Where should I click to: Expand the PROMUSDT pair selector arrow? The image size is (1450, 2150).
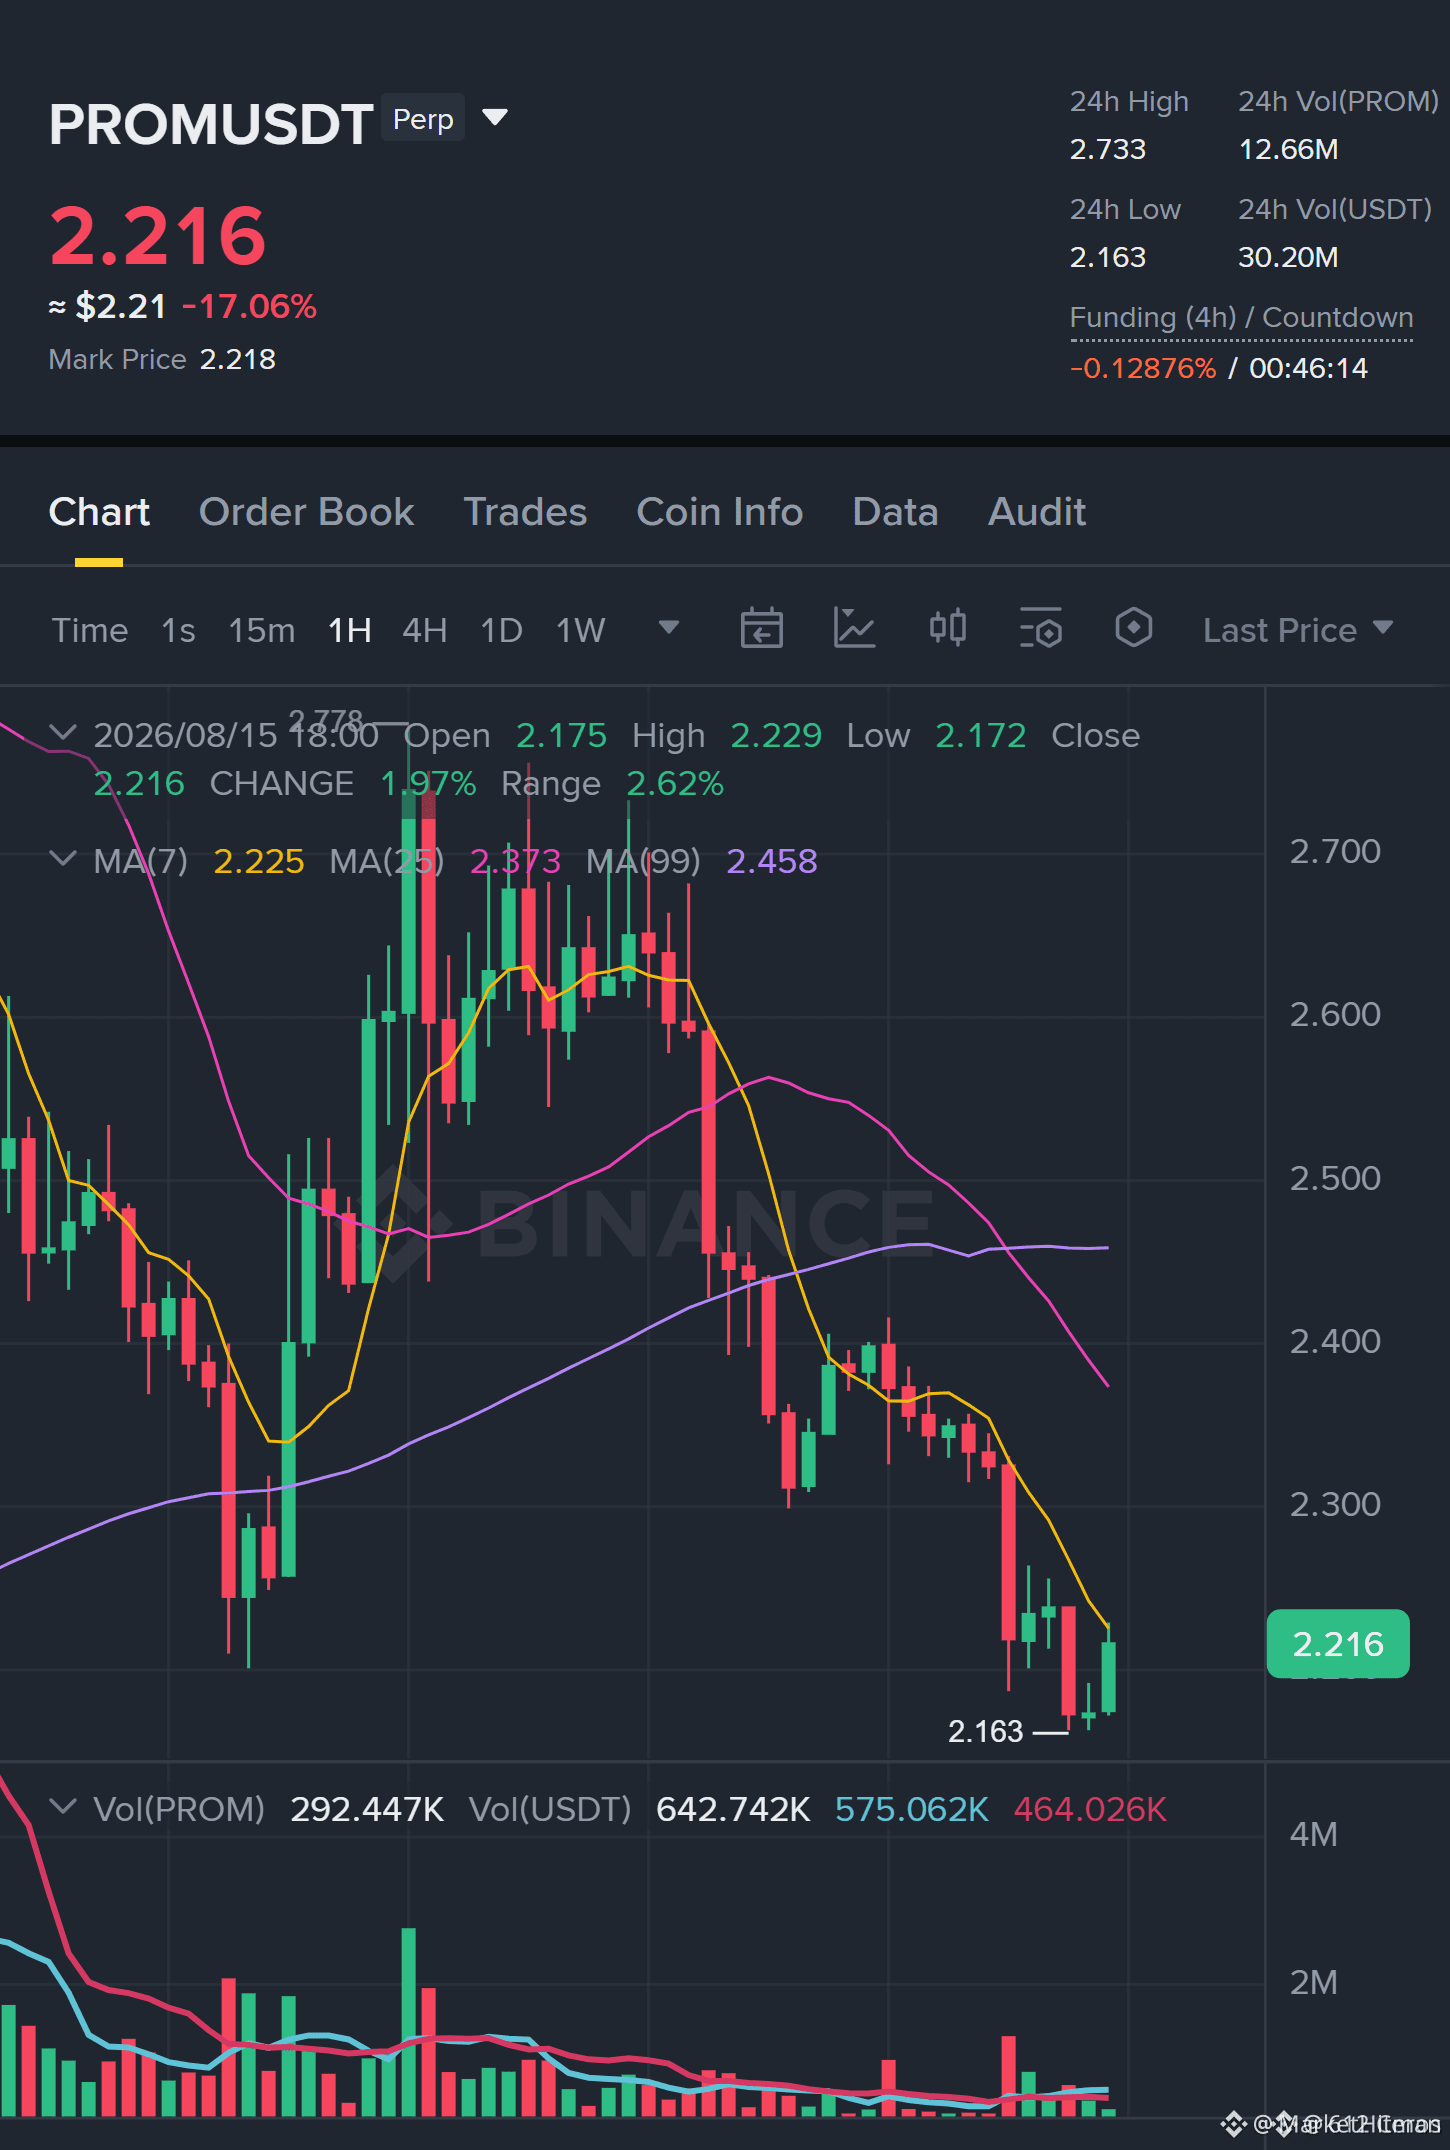[x=495, y=118]
